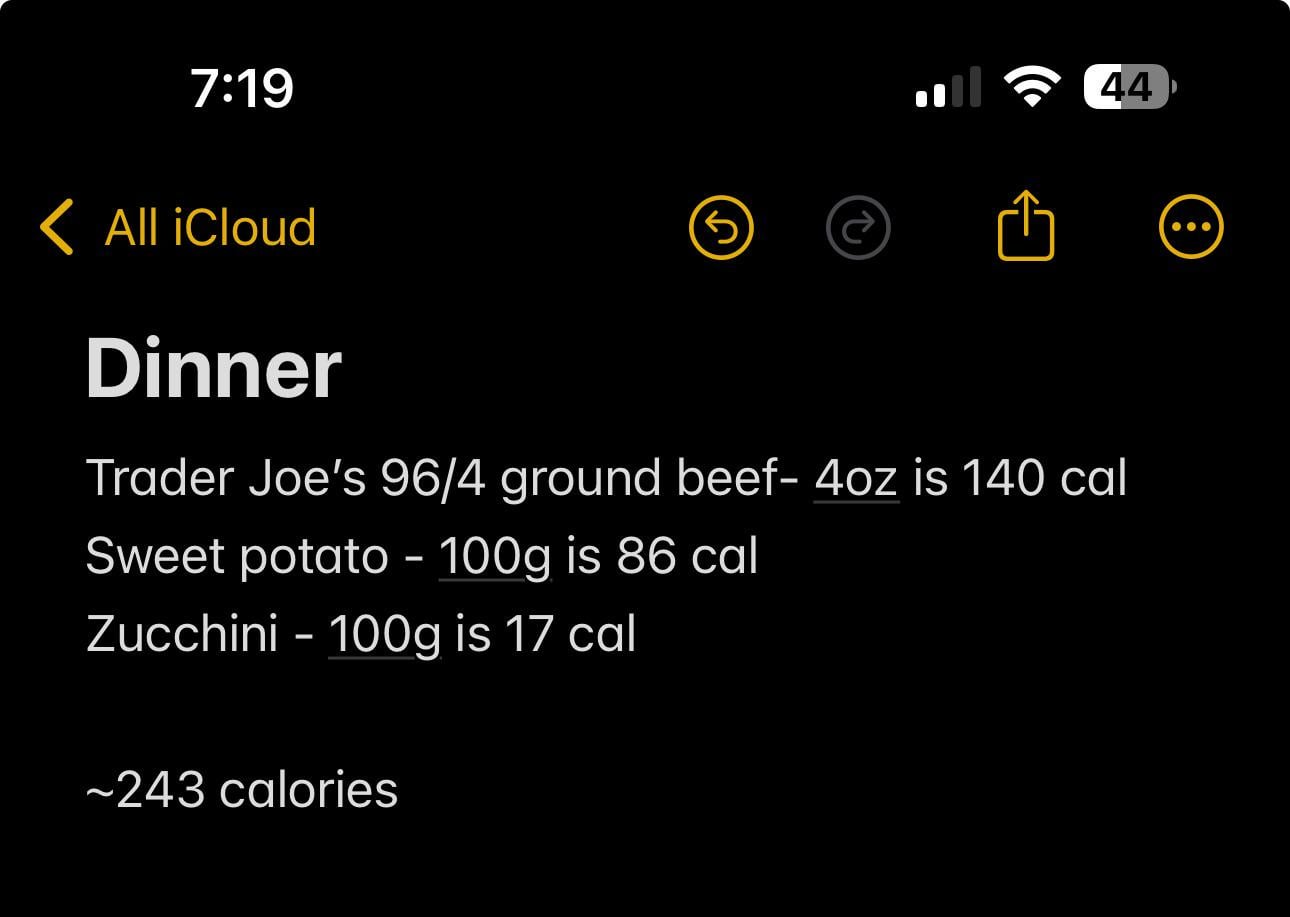Open the share sheet icon
The width and height of the screenshot is (1290, 917).
coord(1026,227)
